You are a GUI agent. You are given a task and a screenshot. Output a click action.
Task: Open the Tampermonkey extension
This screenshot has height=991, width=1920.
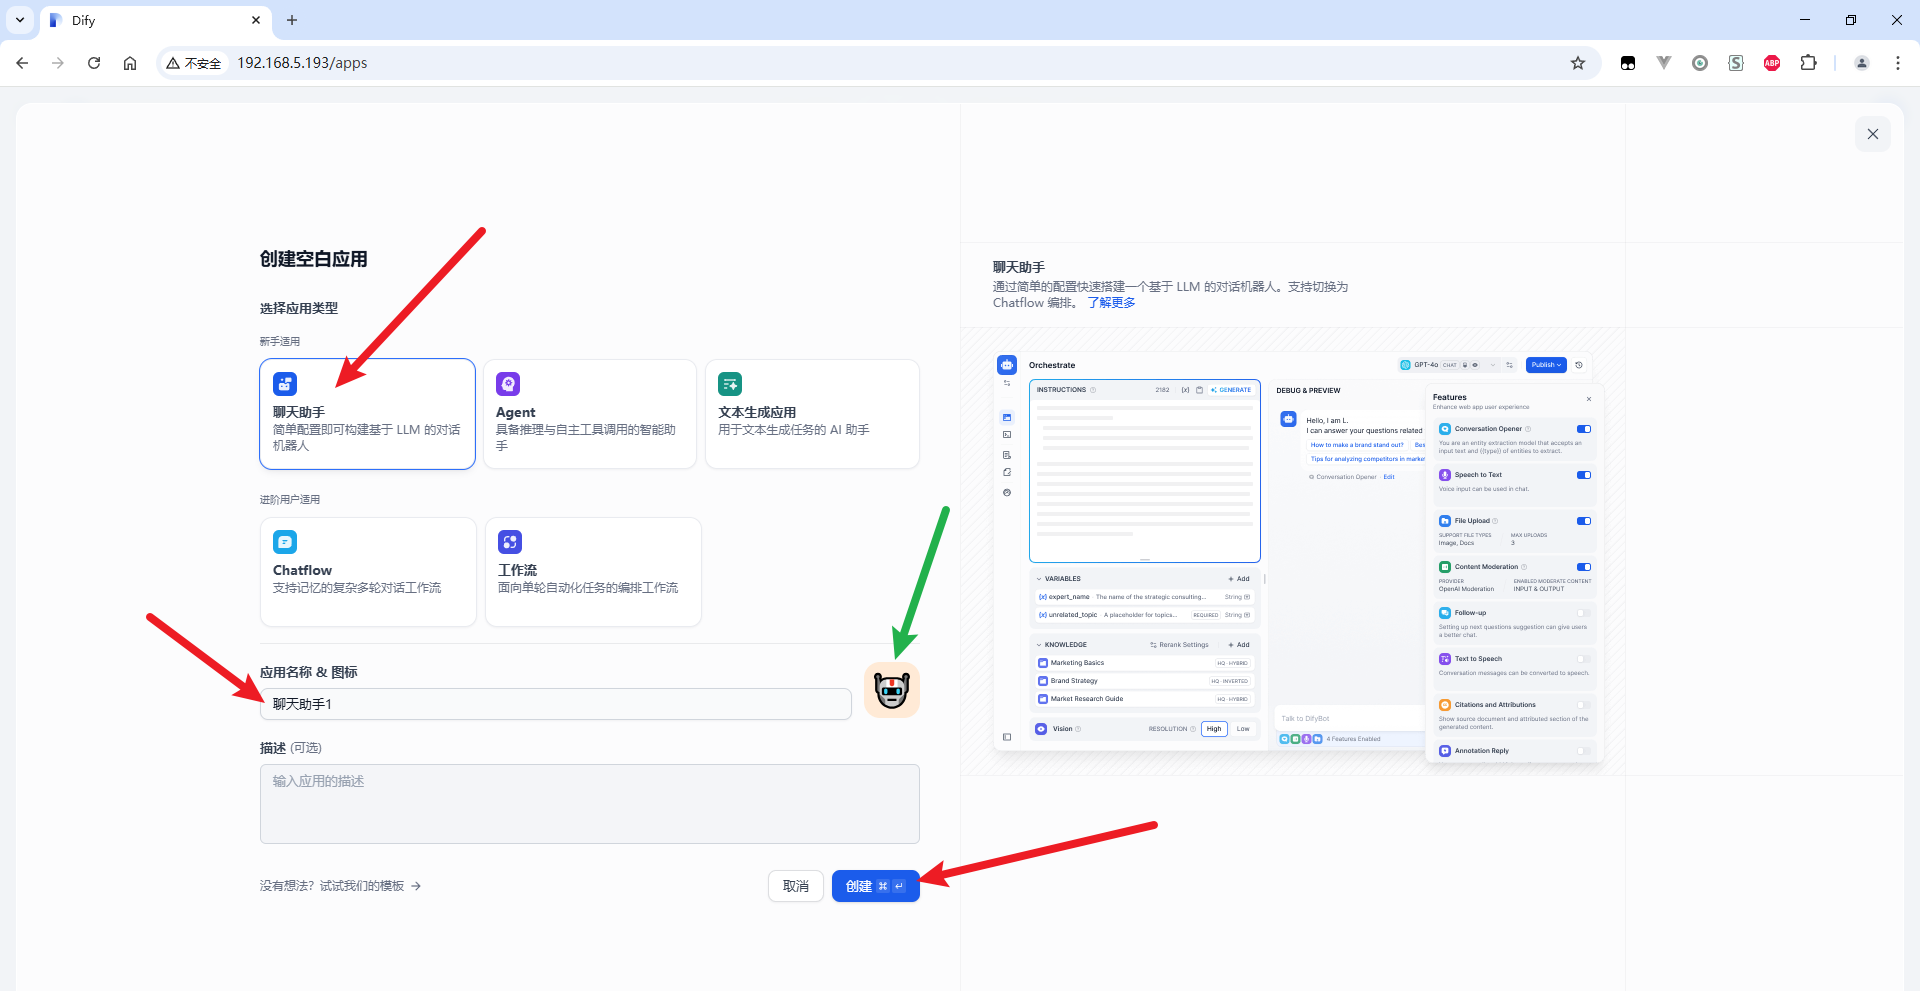pyautogui.click(x=1628, y=63)
